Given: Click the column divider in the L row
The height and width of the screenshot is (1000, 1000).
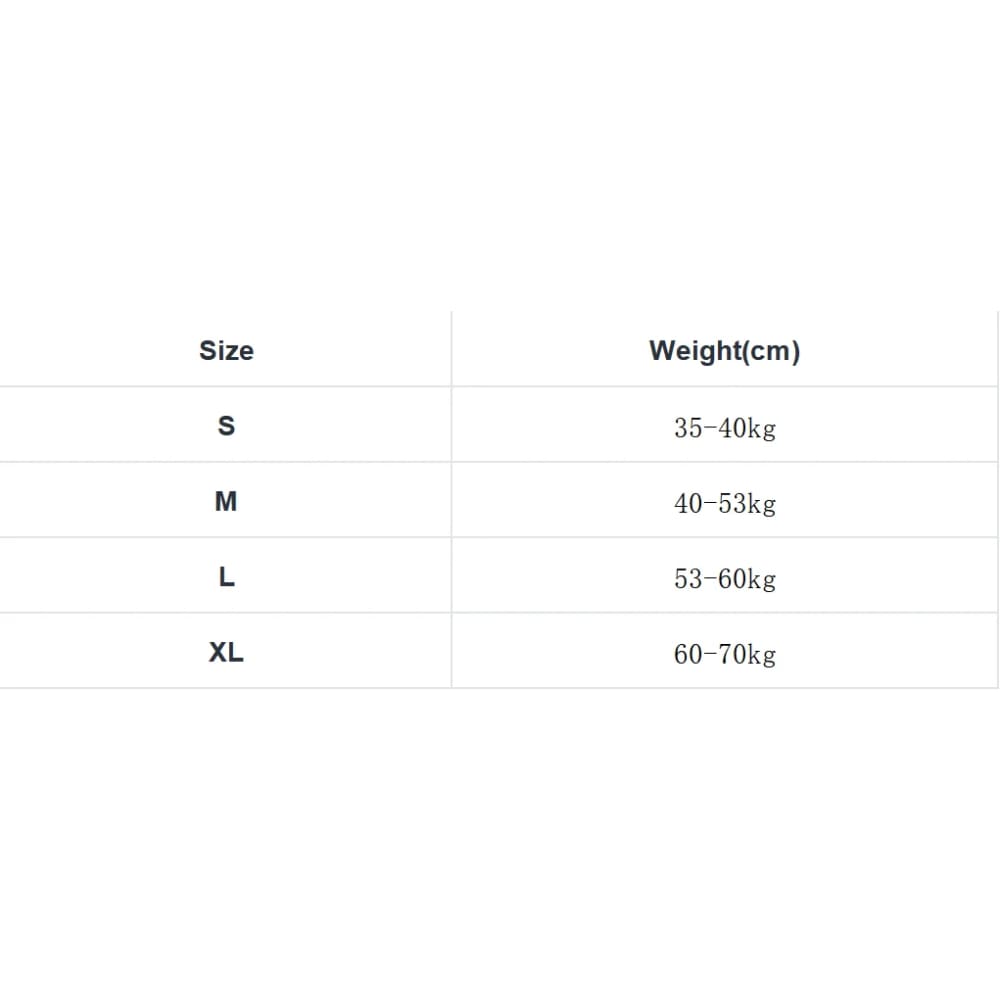Looking at the screenshot, I should 451,577.
